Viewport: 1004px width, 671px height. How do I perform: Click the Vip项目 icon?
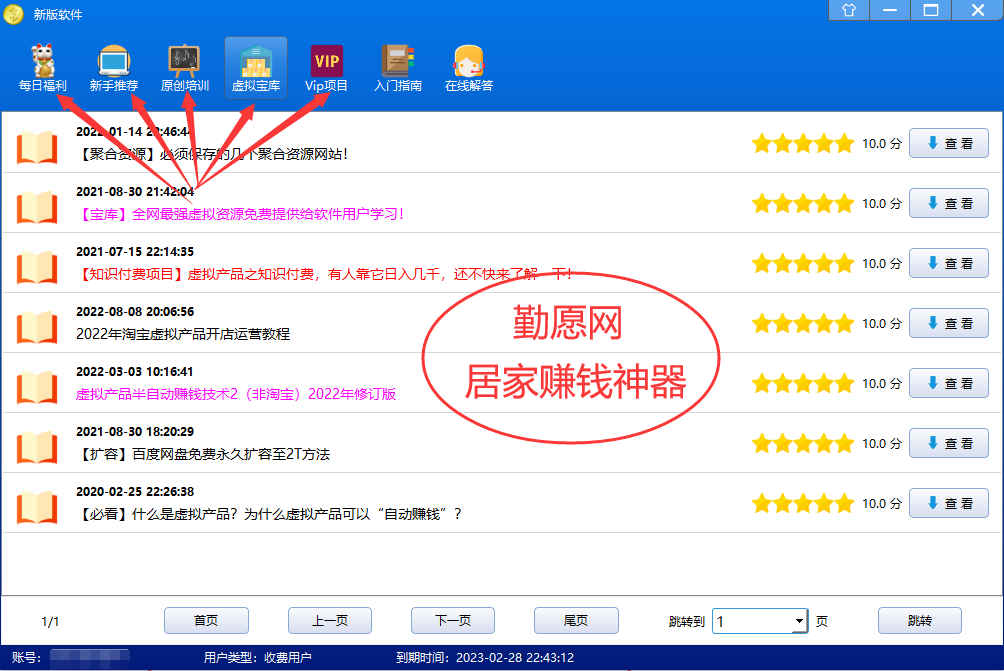point(326,62)
